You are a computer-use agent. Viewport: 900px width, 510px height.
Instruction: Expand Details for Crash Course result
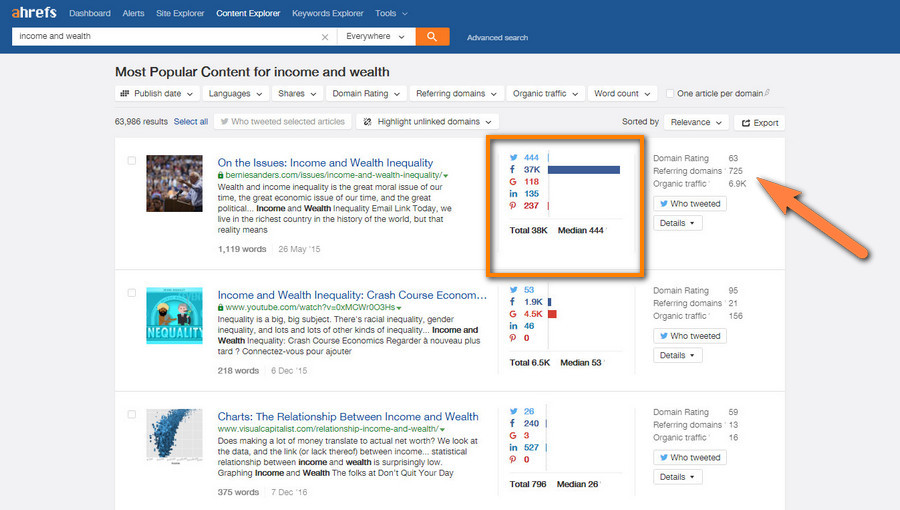677,355
